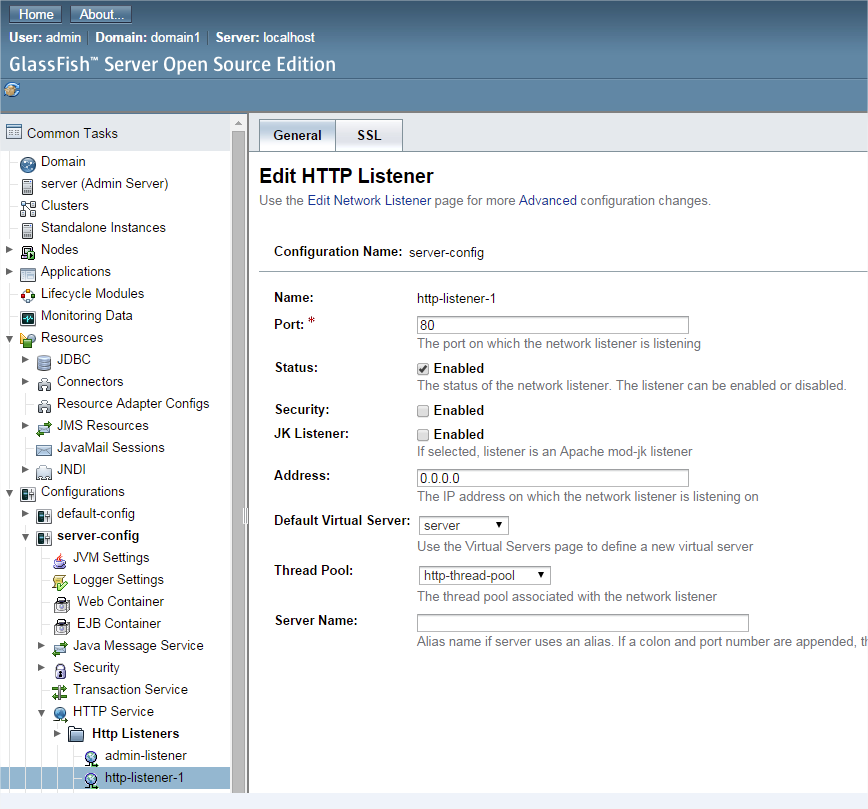Select the Monitoring Data icon

coord(28,316)
